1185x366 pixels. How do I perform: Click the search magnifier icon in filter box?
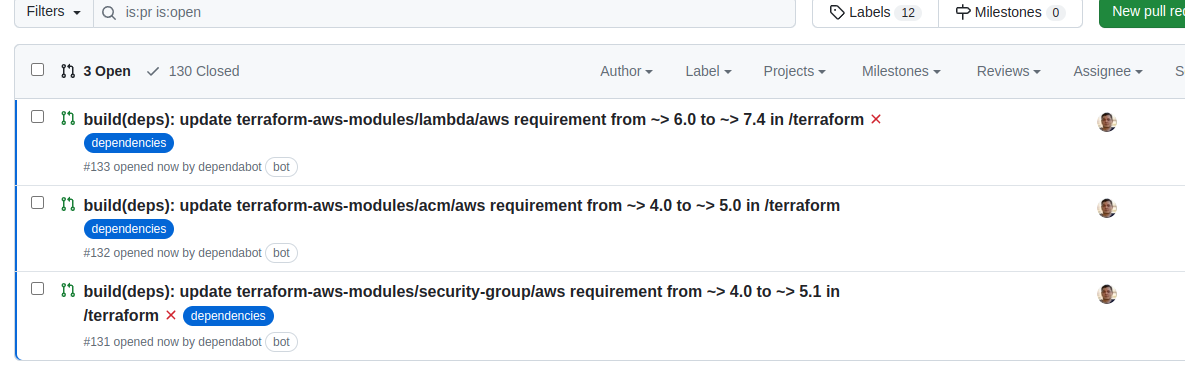click(109, 13)
